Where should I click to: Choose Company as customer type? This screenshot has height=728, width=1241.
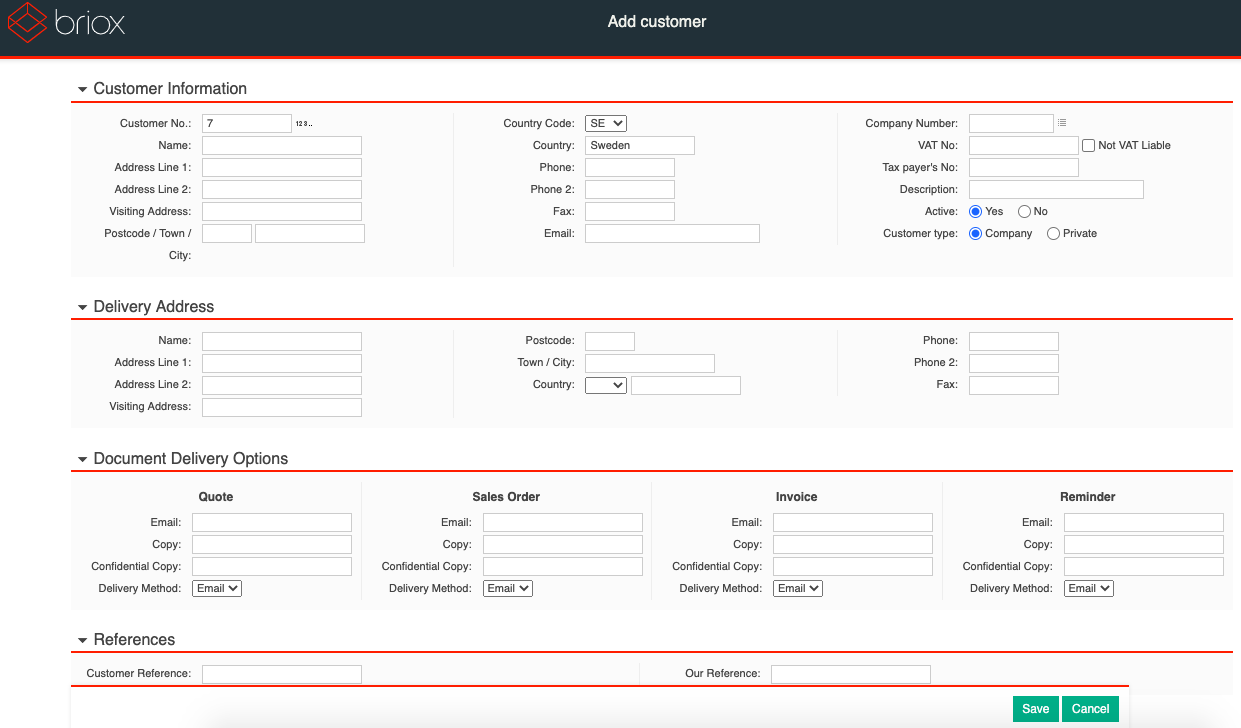(976, 233)
